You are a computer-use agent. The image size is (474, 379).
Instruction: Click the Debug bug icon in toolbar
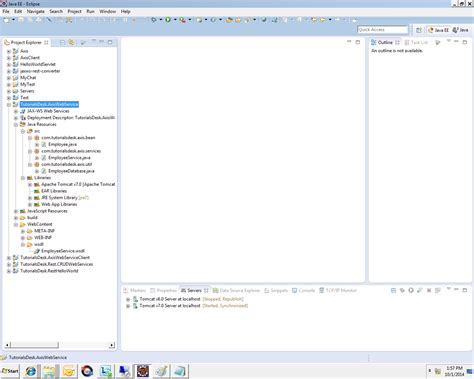154,20
